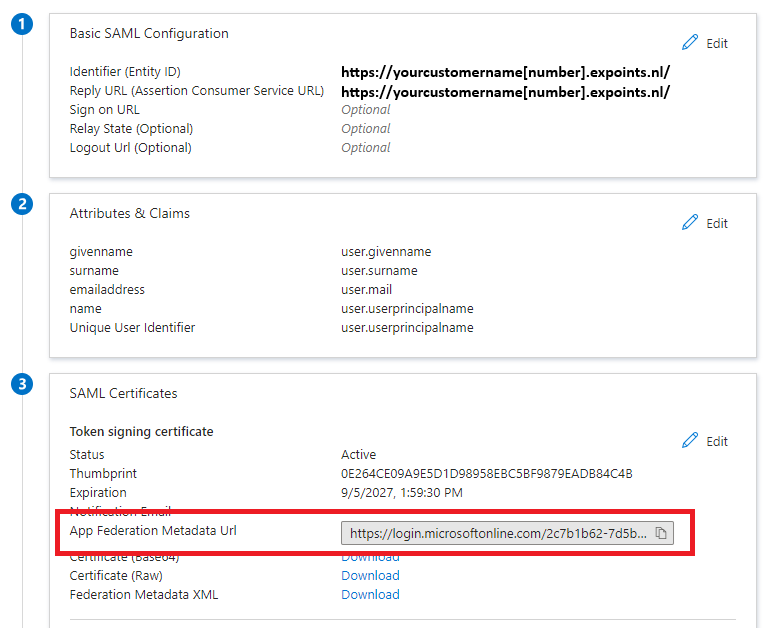Click the pencil icon in Attributes & Claims

pos(690,222)
